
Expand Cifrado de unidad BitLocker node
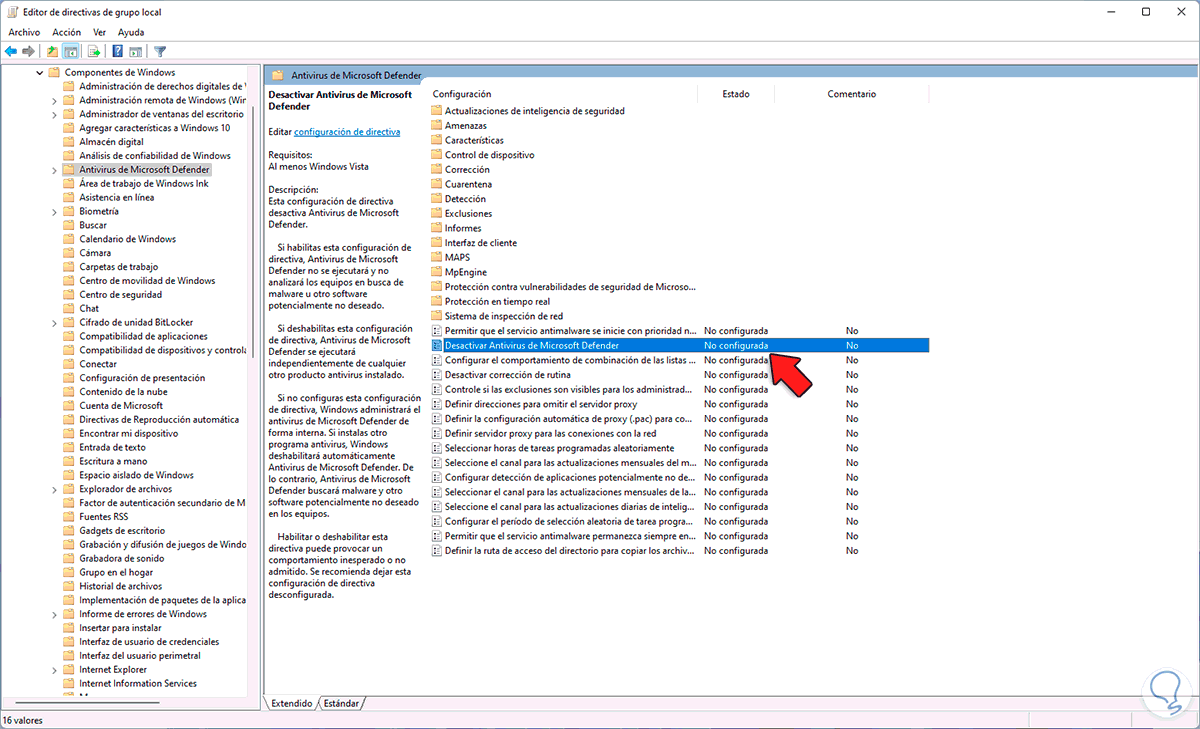point(54,322)
